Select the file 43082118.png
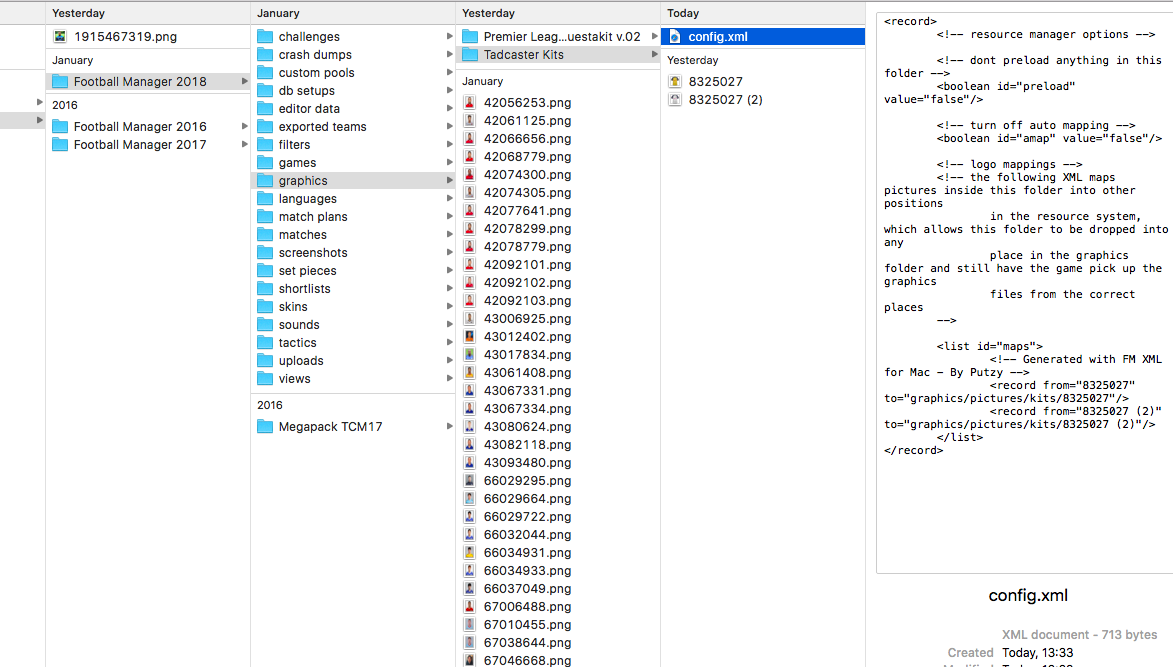1173x667 pixels. (527, 444)
